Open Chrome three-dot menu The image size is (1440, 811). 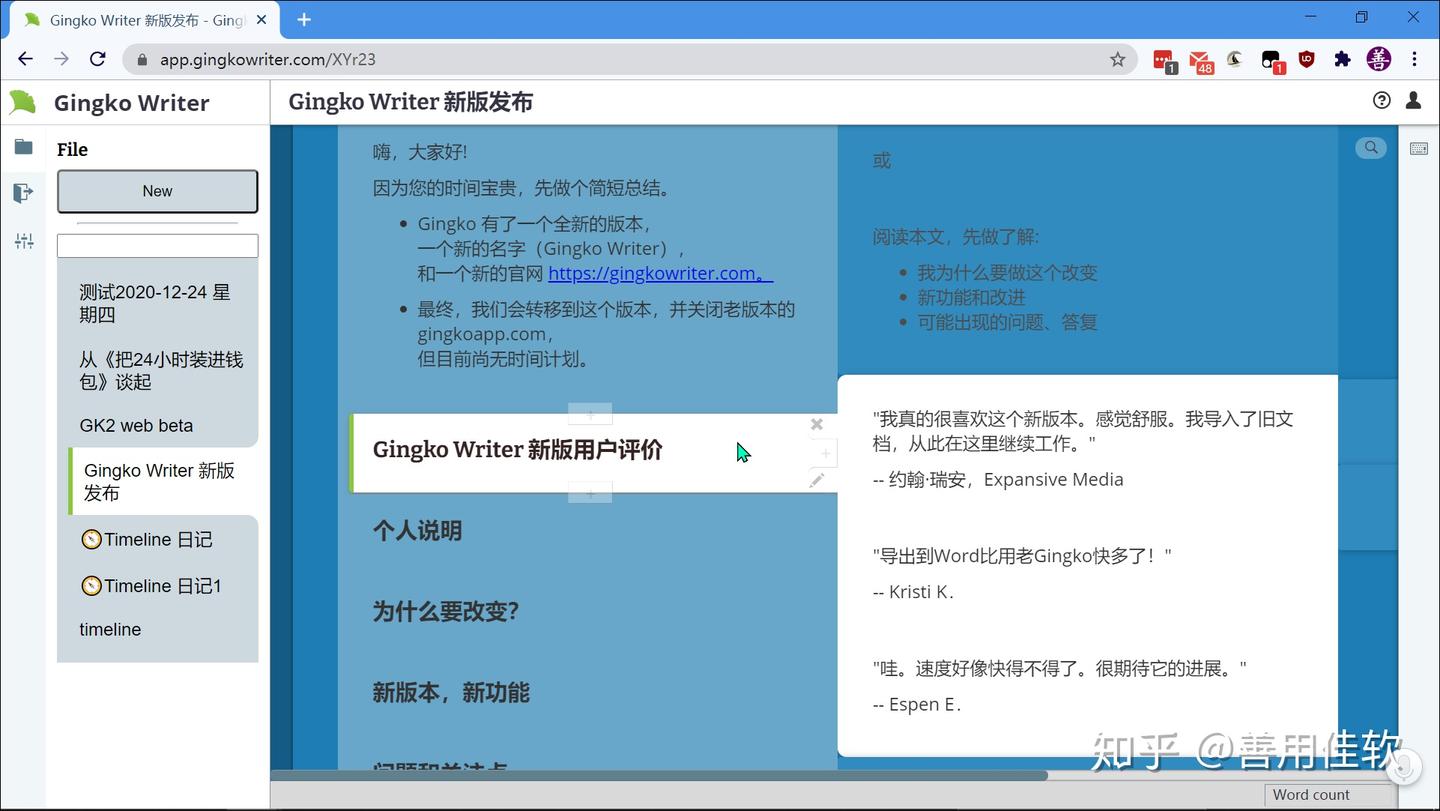click(1414, 59)
